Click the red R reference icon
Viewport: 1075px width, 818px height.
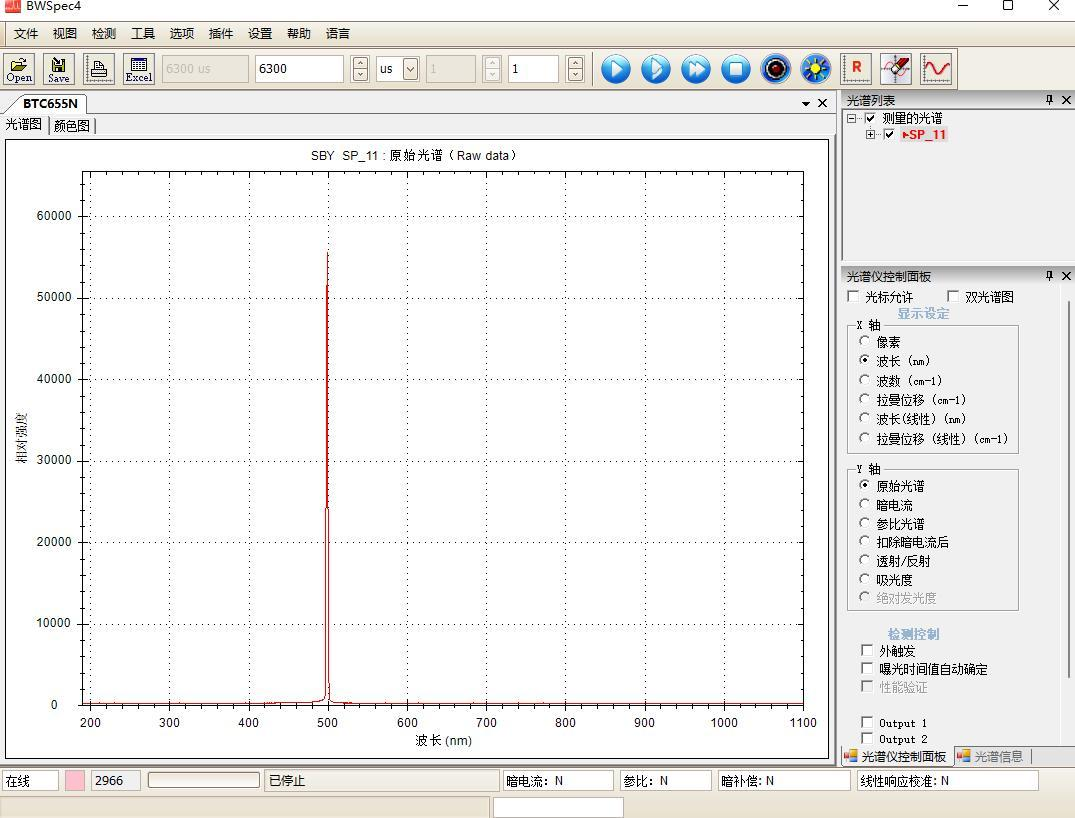tap(856, 69)
